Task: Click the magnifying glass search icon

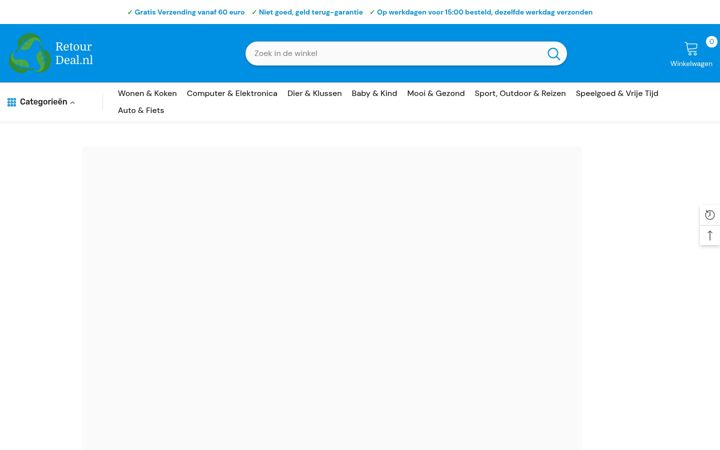Action: pyautogui.click(x=553, y=54)
